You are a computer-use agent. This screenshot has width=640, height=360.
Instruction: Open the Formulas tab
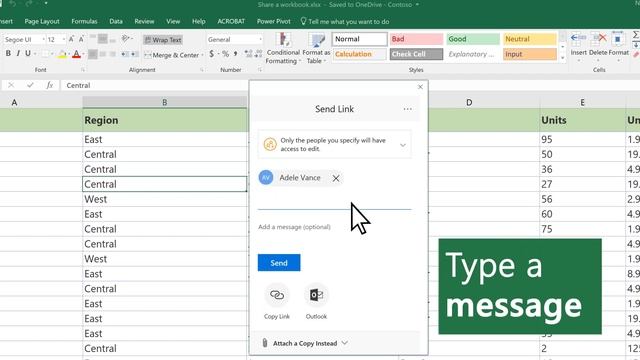pos(84,21)
